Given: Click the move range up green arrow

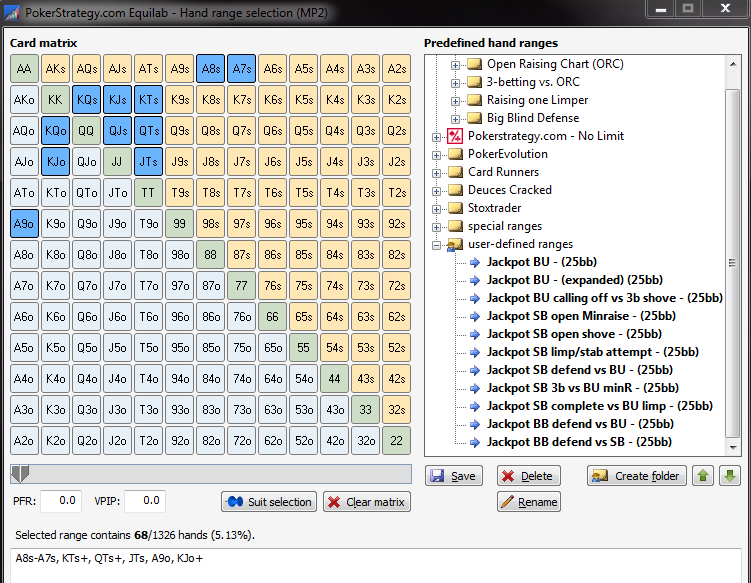Looking at the screenshot, I should (x=703, y=476).
